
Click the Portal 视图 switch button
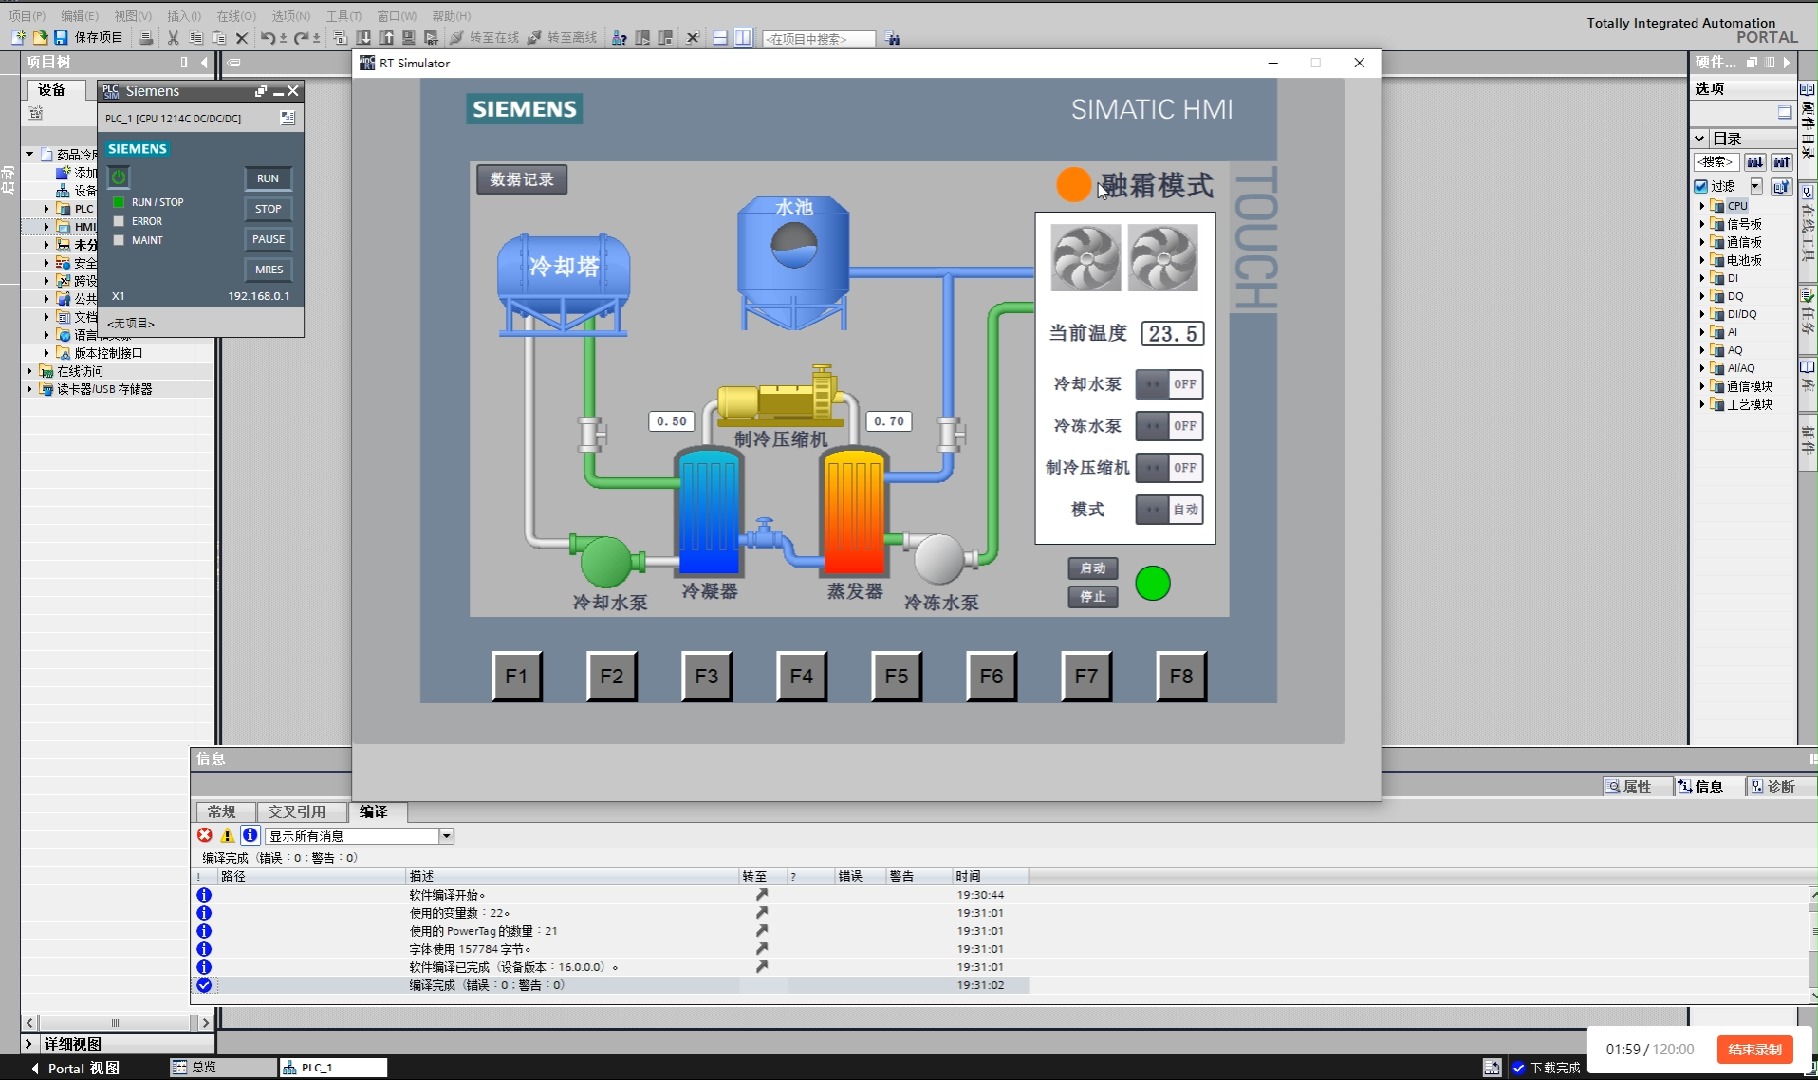coord(74,1068)
